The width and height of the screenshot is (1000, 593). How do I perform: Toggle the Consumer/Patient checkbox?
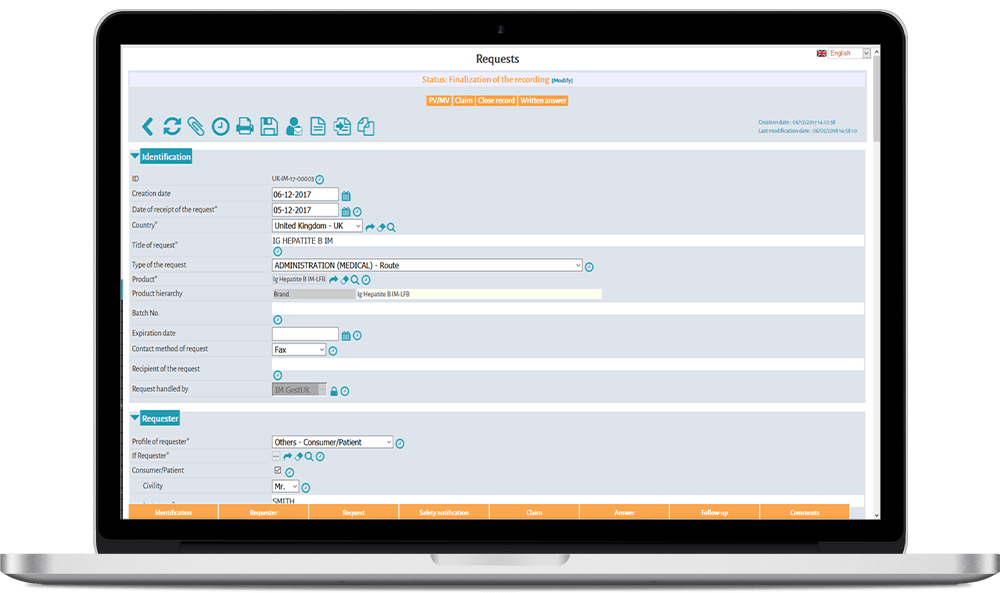[277, 471]
